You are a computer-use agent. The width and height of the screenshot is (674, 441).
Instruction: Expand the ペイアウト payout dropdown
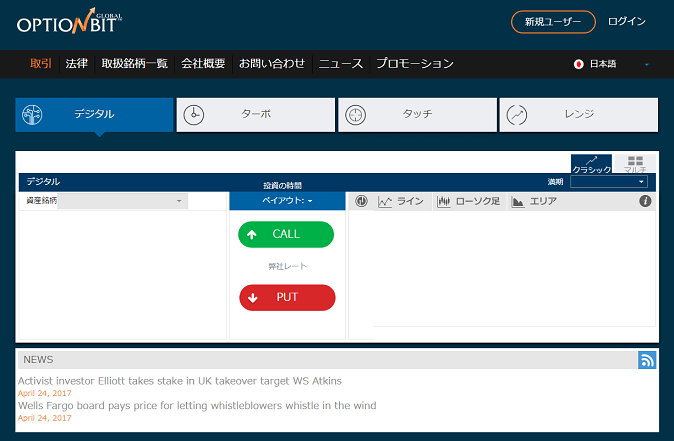pos(287,201)
